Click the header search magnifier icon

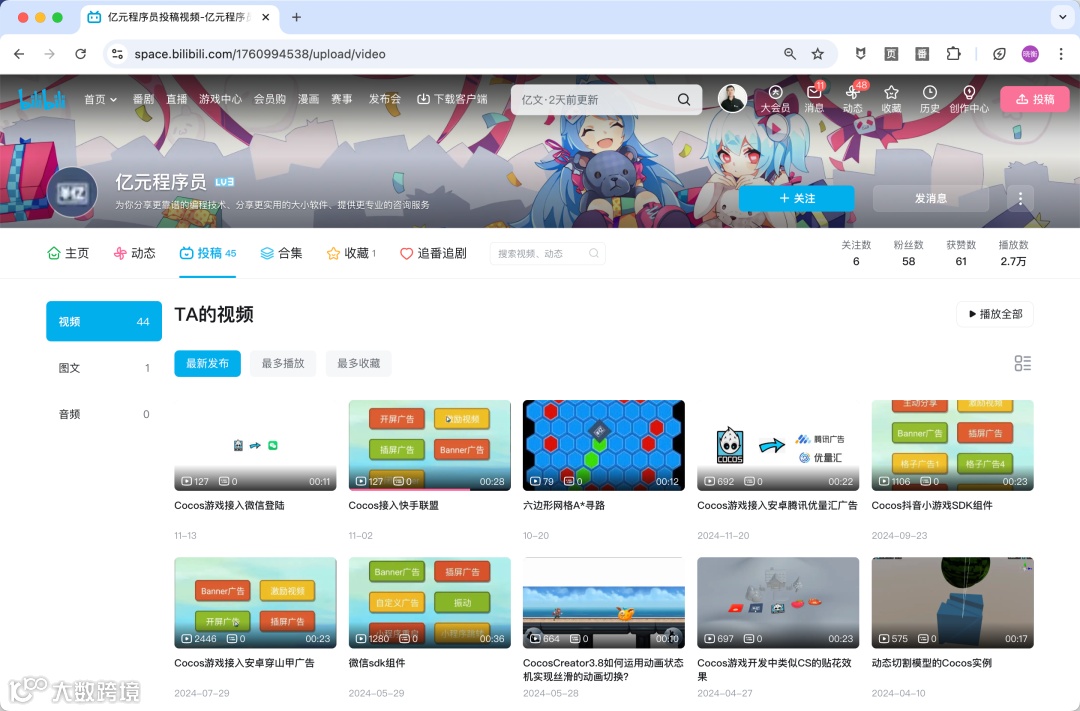pyautogui.click(x=684, y=99)
